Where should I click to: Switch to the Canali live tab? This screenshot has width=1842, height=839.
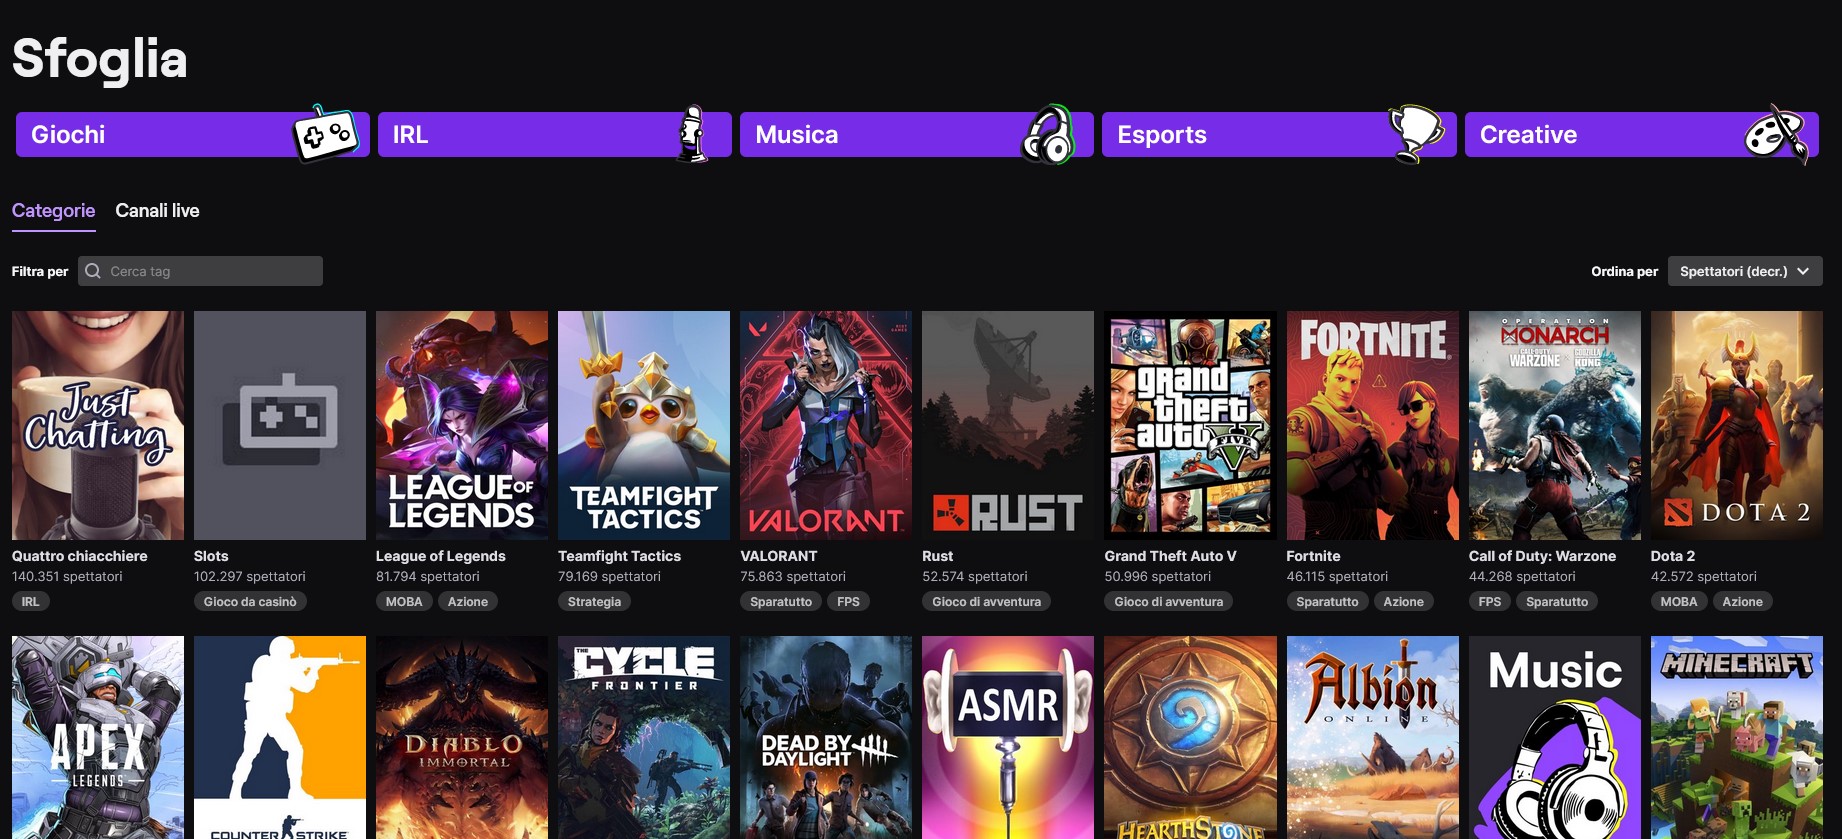[157, 211]
